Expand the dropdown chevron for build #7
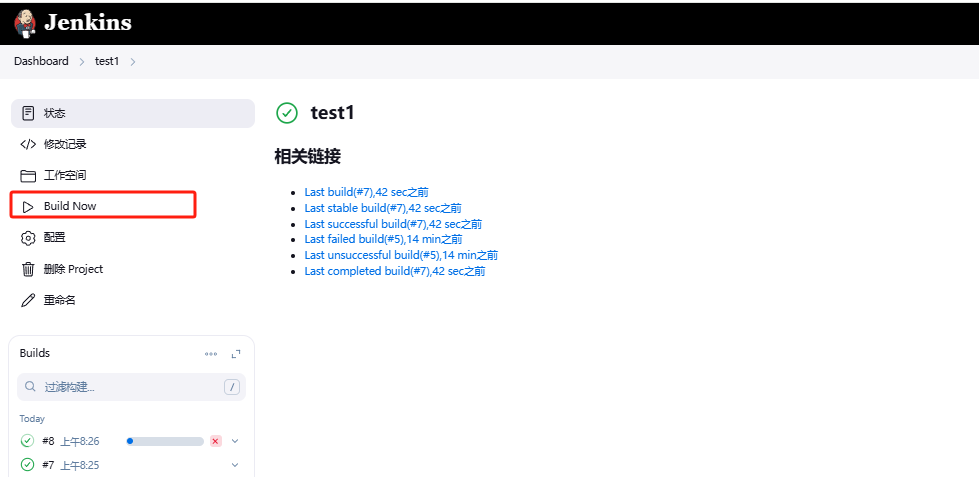 click(x=235, y=465)
